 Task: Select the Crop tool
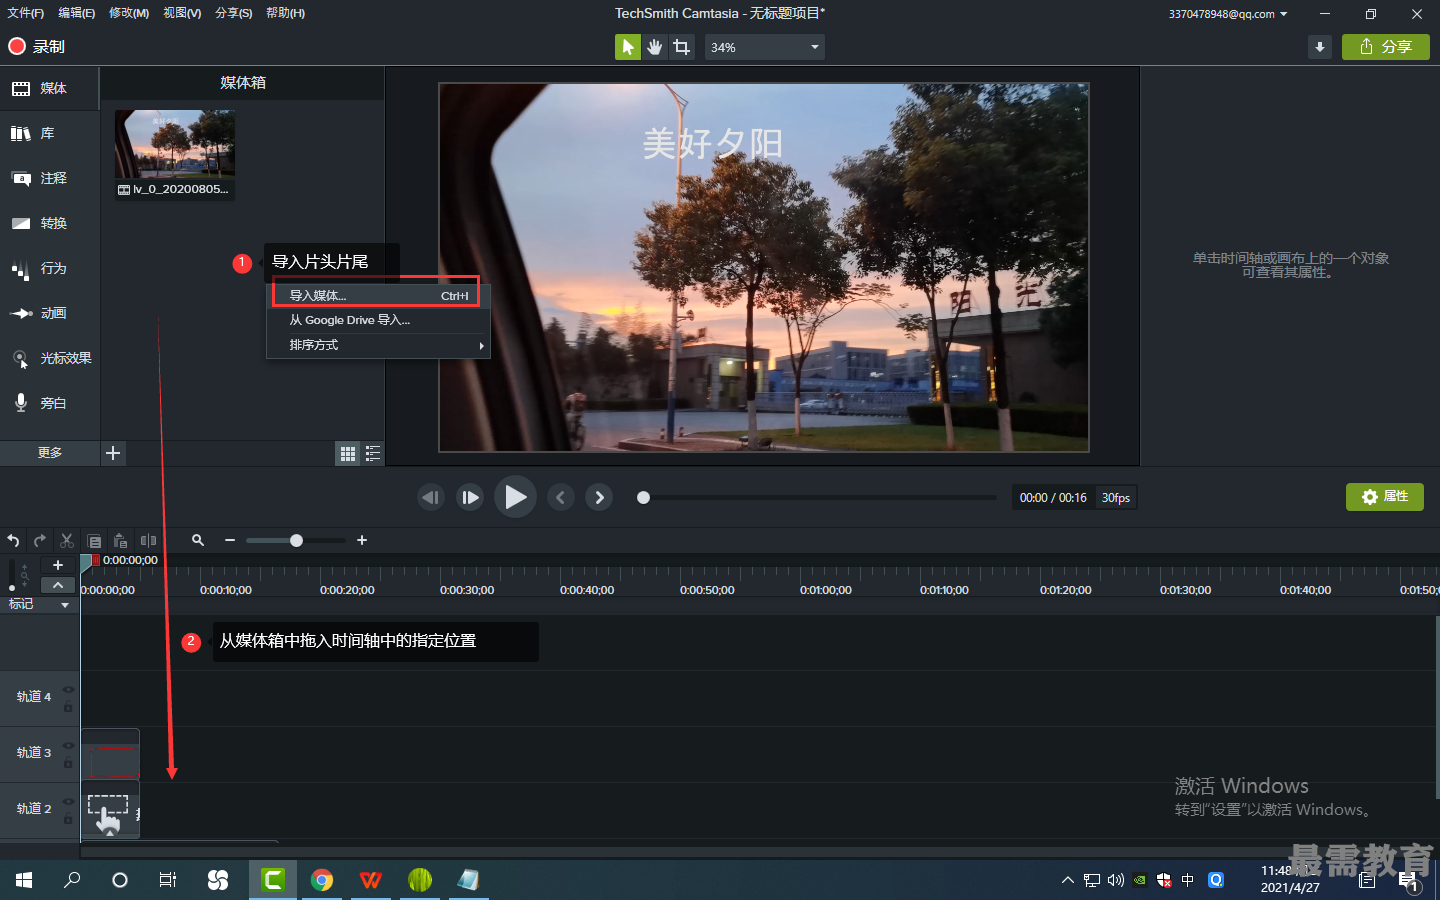point(682,47)
